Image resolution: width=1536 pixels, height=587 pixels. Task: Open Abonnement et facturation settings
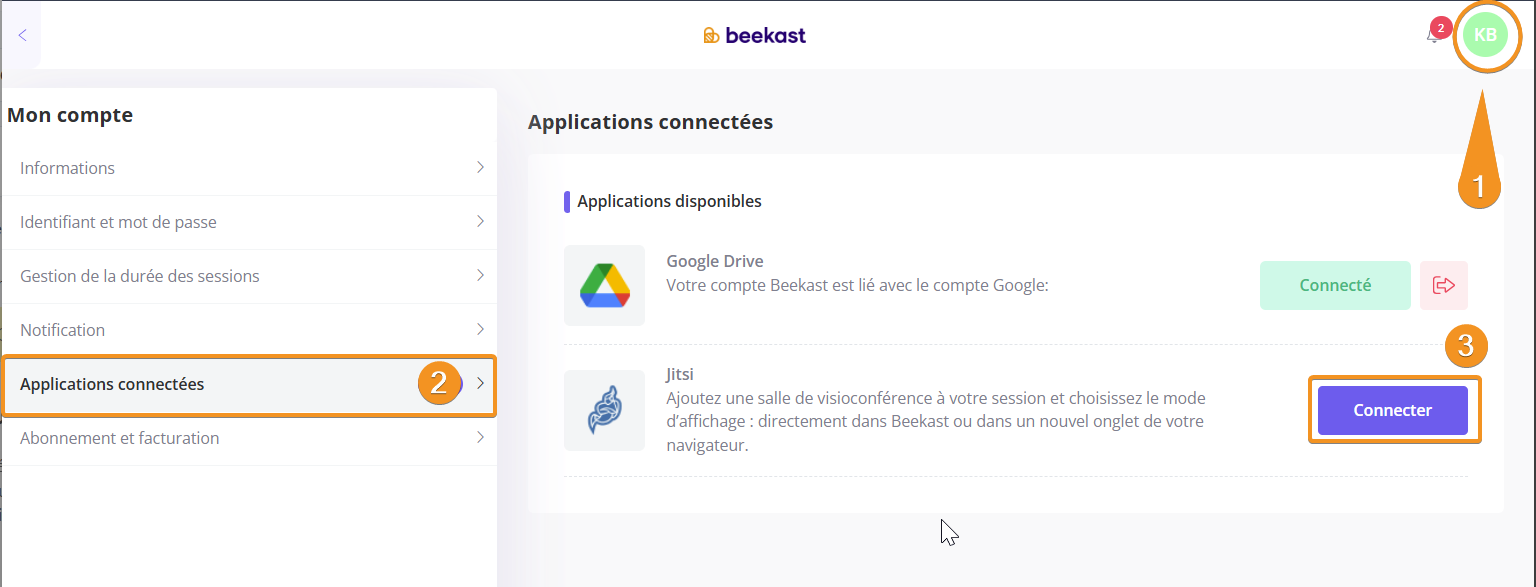pyautogui.click(x=120, y=438)
